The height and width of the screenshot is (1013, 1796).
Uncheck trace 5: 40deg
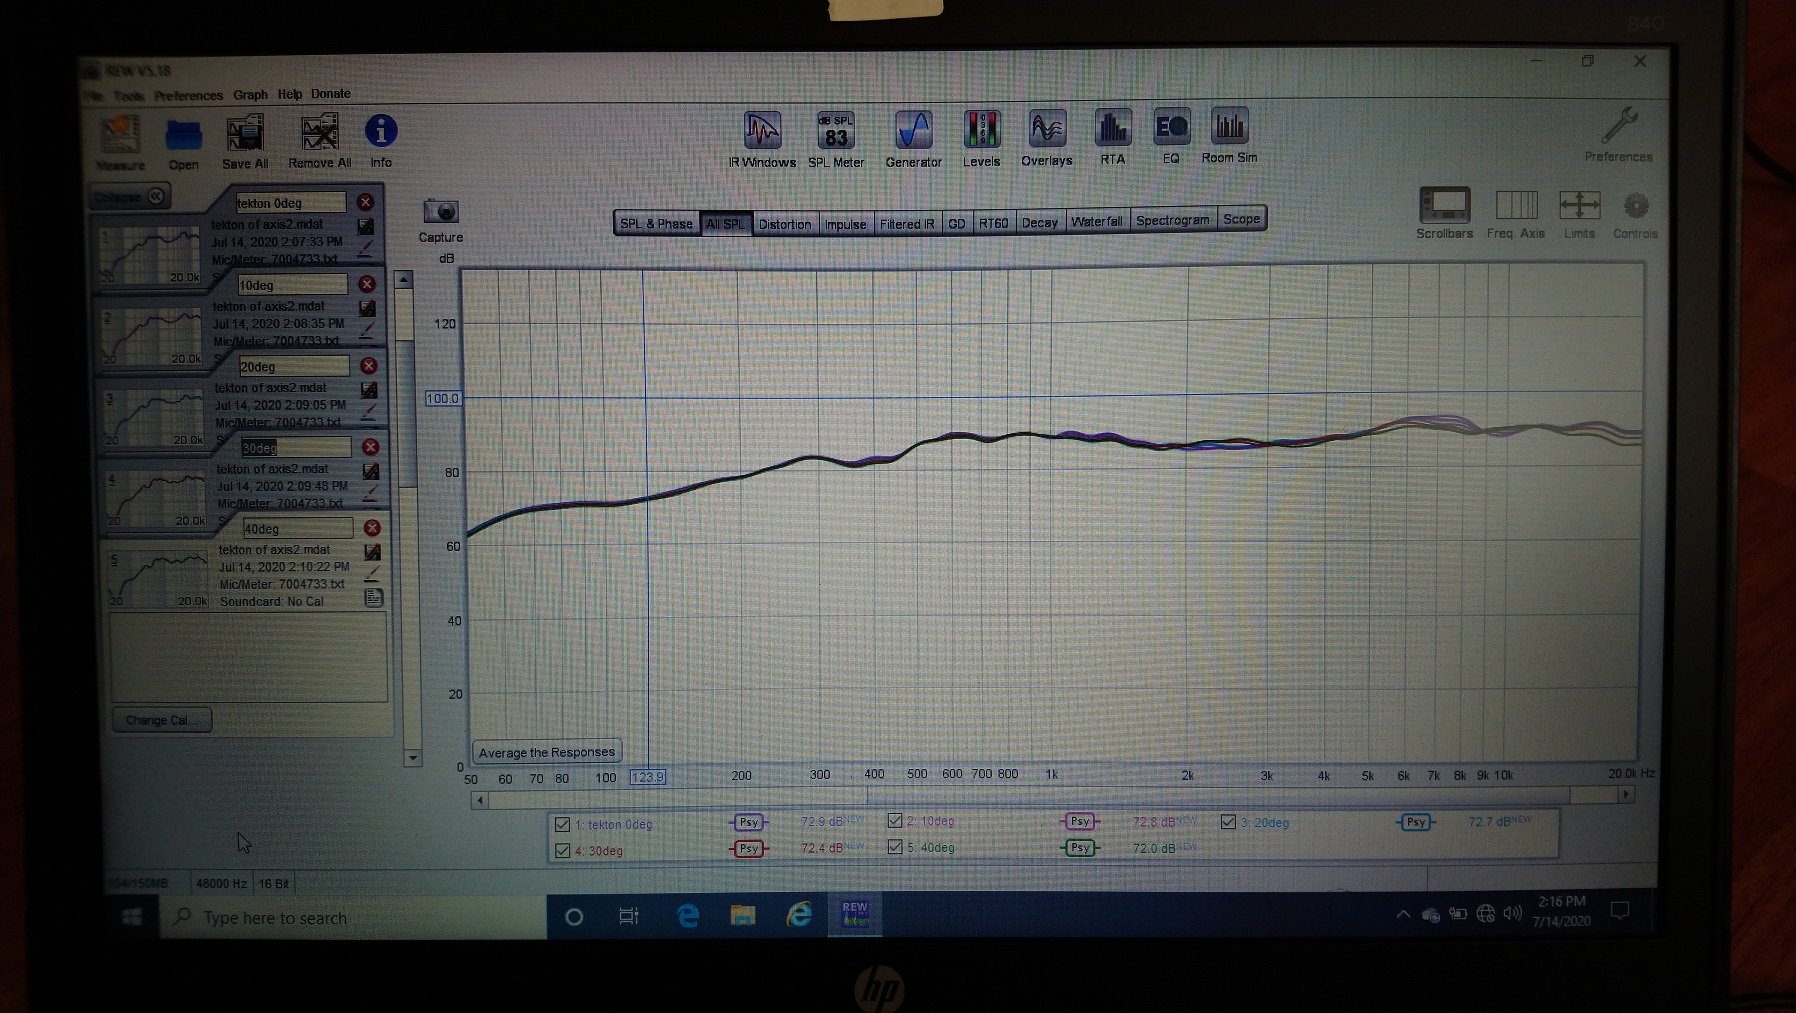(895, 847)
